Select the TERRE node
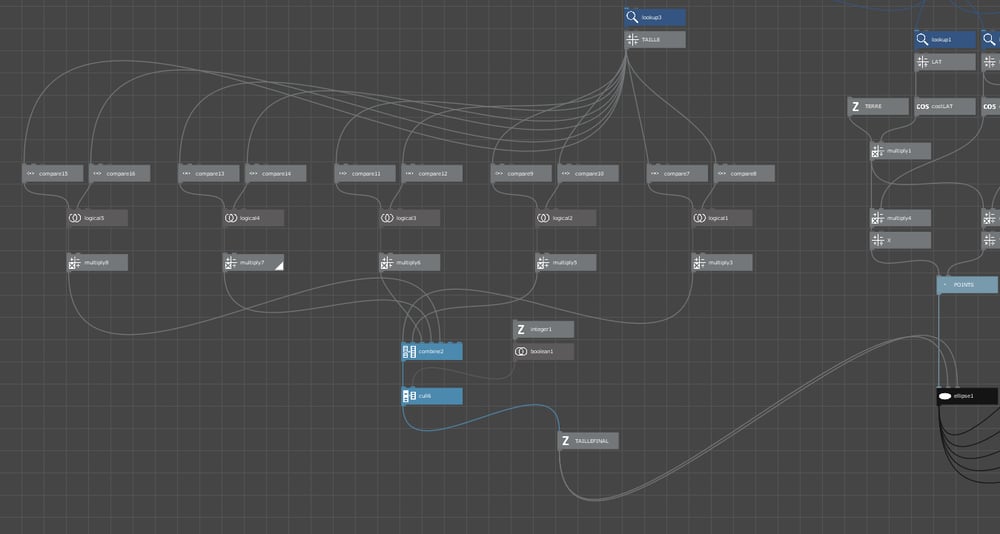Image resolution: width=1000 pixels, height=534 pixels. pyautogui.click(x=879, y=107)
